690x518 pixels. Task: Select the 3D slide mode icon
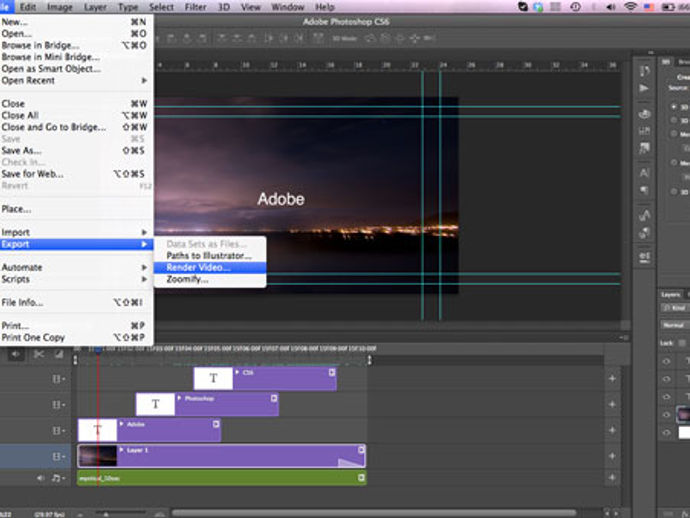click(415, 38)
